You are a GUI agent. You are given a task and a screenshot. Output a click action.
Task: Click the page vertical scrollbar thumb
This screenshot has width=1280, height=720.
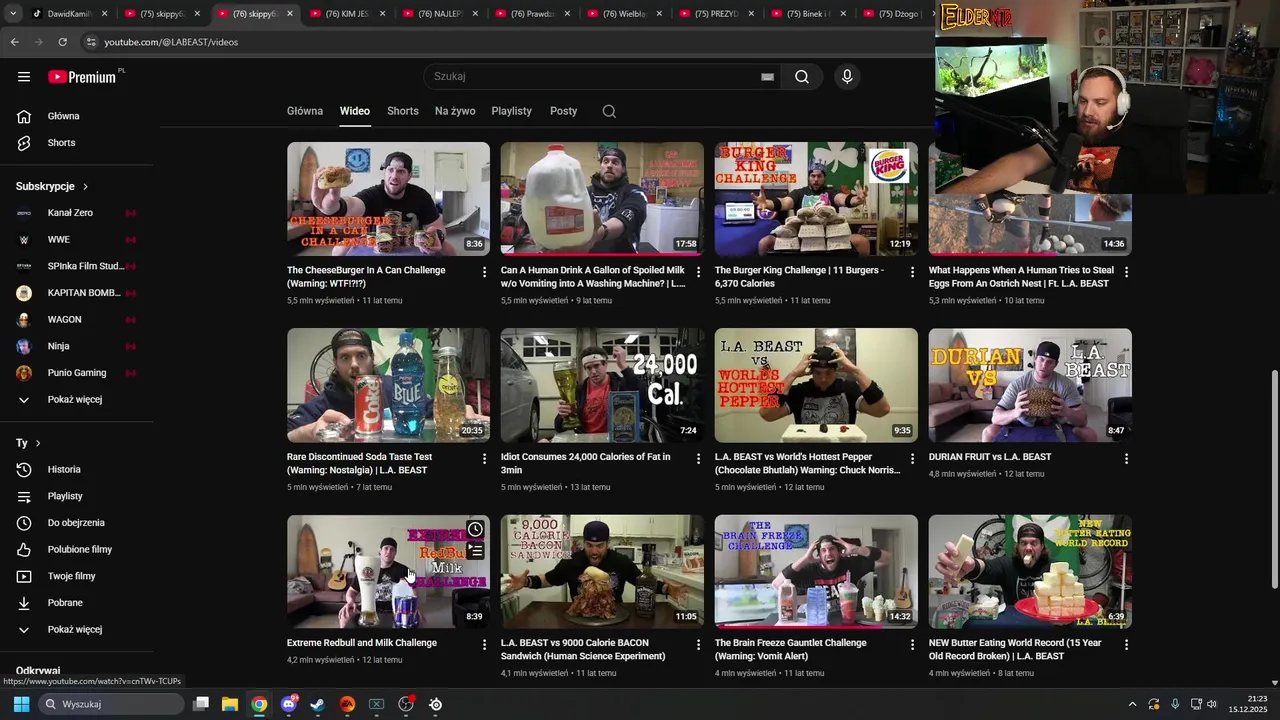[x=1274, y=480]
